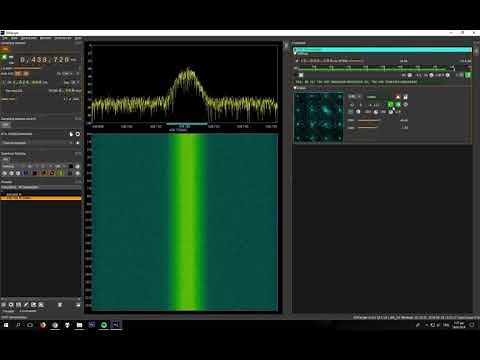Click the red square icon in spectrum controls
480x360 pixels.
35,173
